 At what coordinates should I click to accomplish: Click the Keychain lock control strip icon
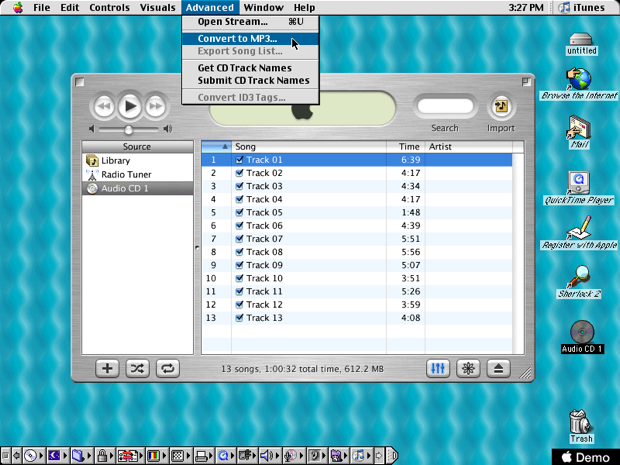[x=102, y=456]
